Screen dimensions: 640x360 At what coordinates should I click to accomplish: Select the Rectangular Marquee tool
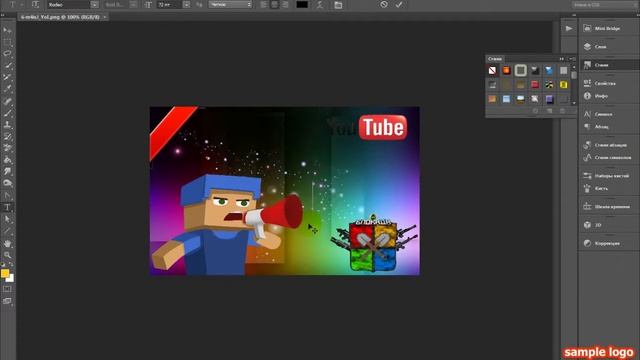(7, 42)
